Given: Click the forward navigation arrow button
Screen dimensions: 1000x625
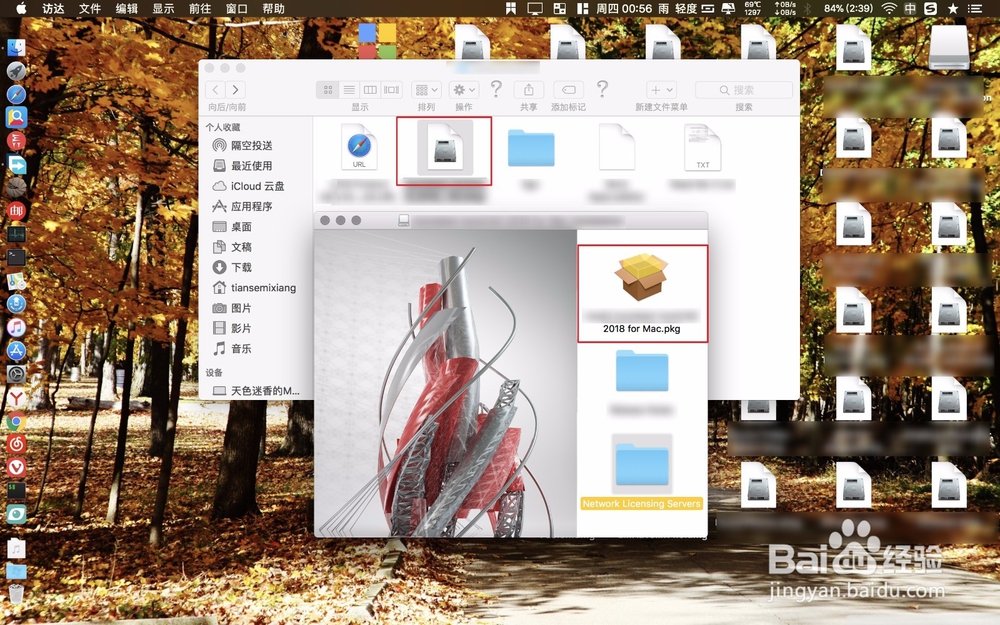Looking at the screenshot, I should (236, 89).
